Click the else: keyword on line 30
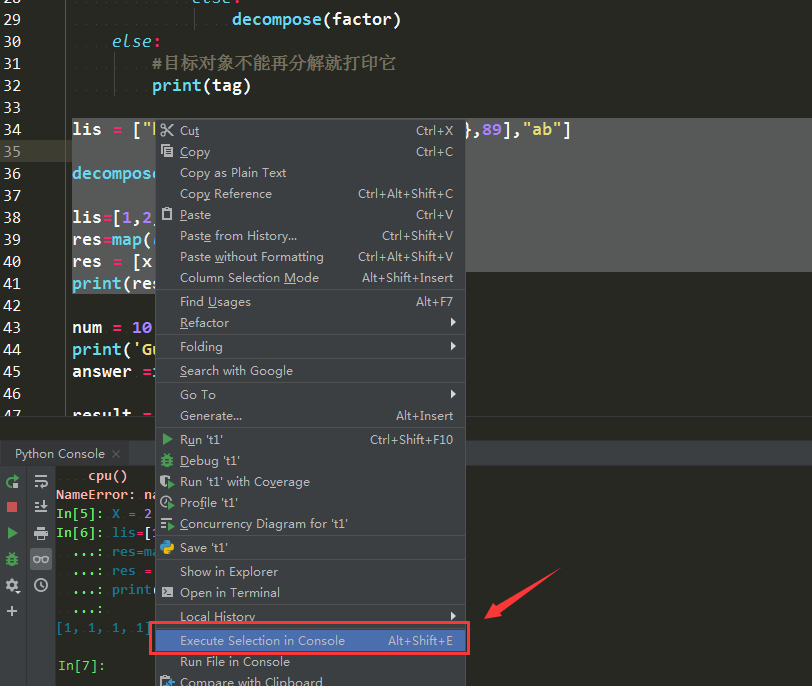Image resolution: width=812 pixels, height=686 pixels. (x=136, y=41)
